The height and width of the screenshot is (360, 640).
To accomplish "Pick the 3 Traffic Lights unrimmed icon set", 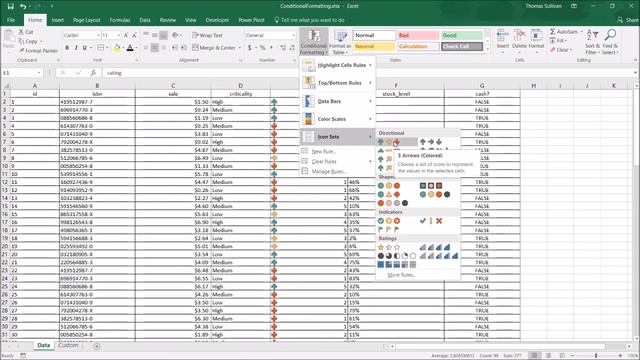I will [389, 186].
